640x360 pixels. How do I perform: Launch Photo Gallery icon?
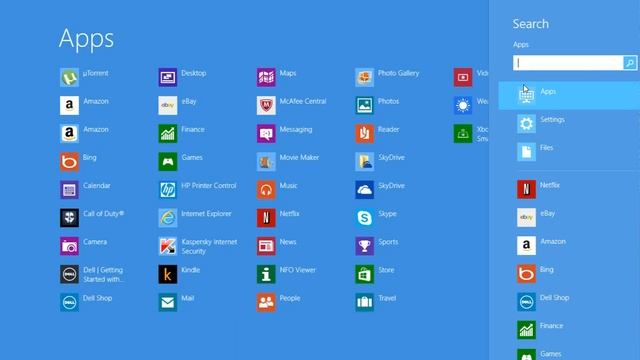tap(364, 77)
